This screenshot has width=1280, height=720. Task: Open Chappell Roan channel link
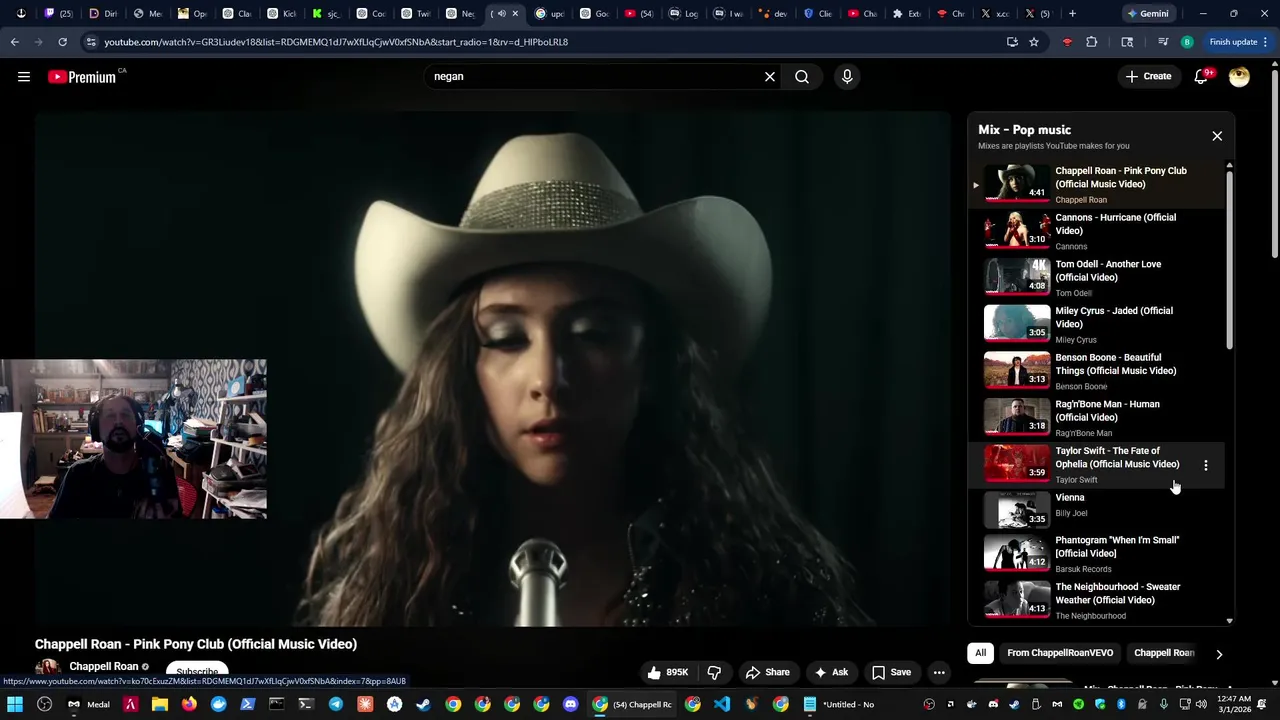pos(104,667)
